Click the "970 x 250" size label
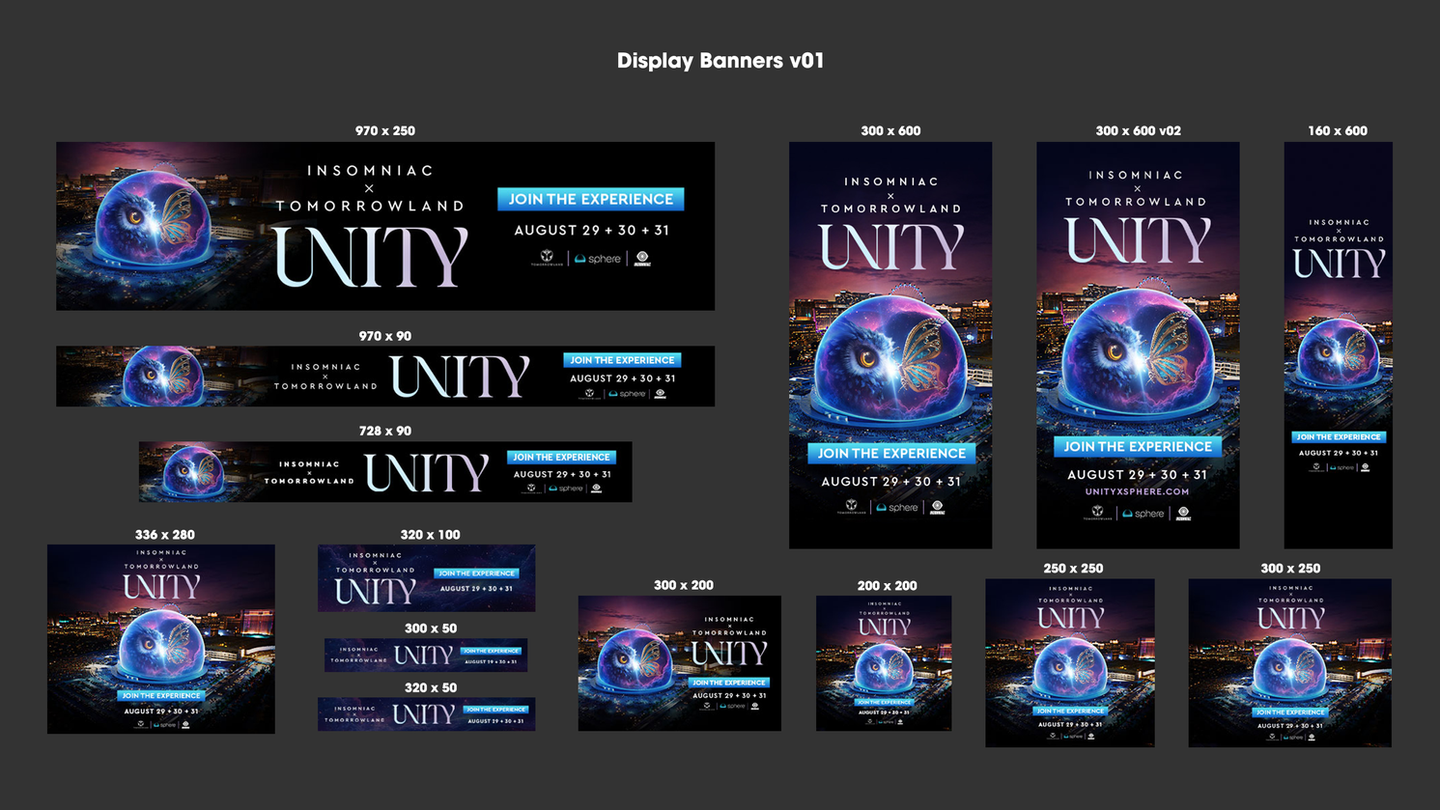 pyautogui.click(x=385, y=130)
